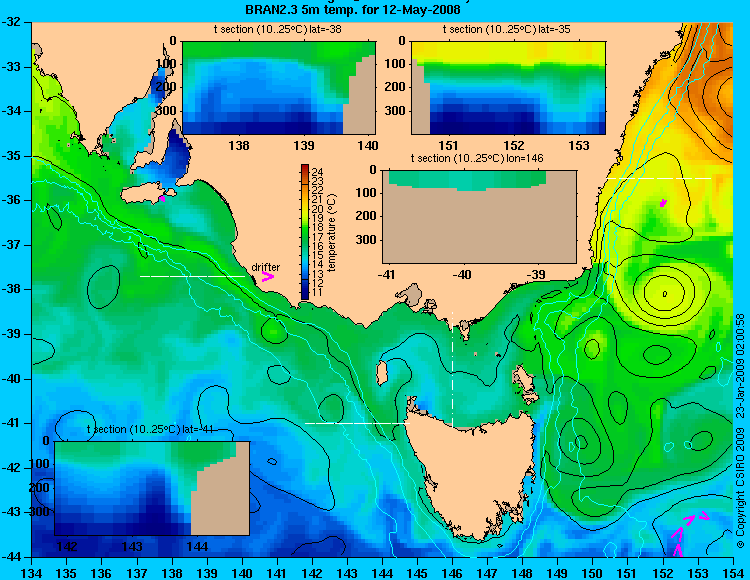Click King Island in Bass Strait

382,373
